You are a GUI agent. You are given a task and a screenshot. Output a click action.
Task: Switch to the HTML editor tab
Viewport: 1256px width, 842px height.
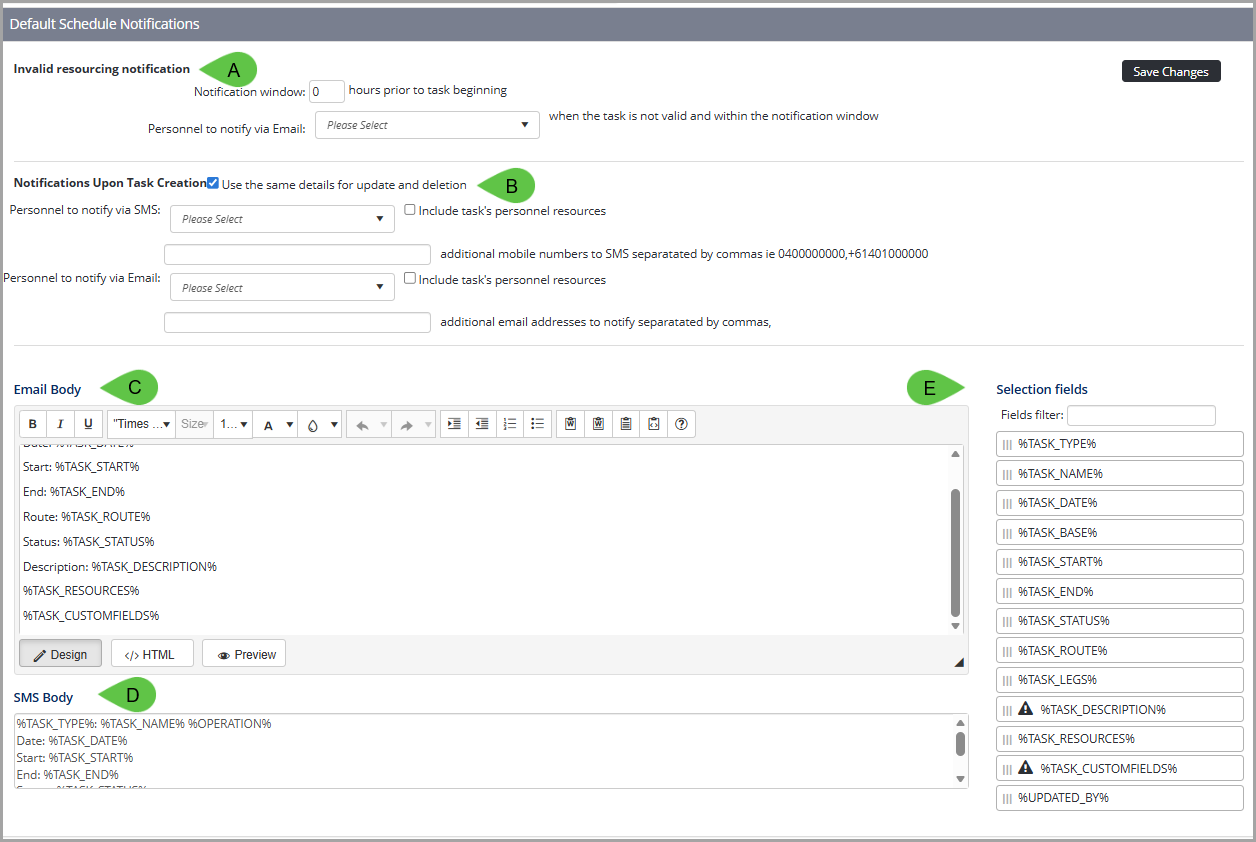tap(150, 654)
